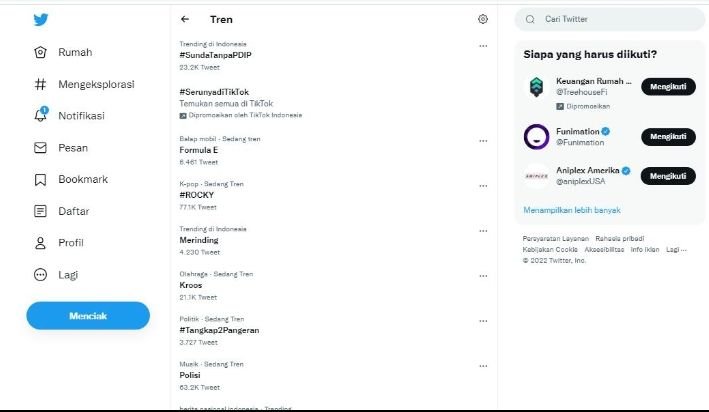
Task: Click the Pesan envelope icon
Action: click(40, 147)
